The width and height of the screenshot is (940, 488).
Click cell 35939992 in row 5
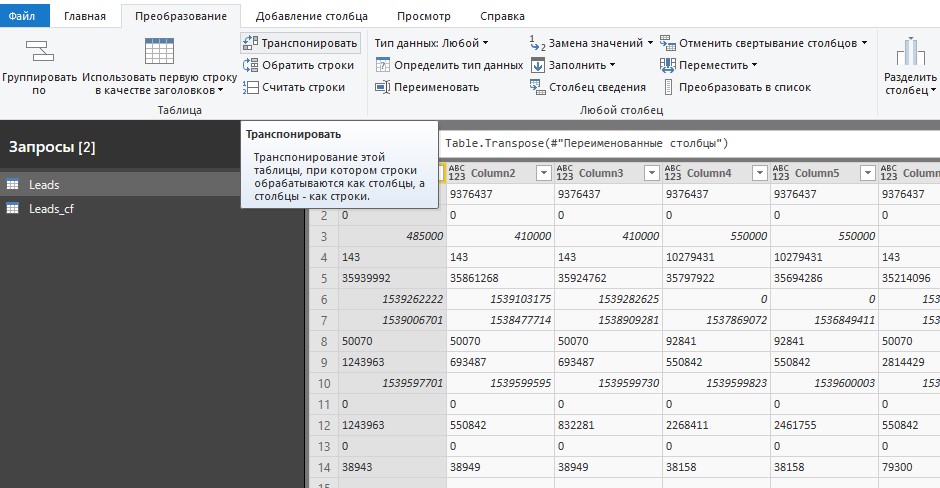click(392, 278)
